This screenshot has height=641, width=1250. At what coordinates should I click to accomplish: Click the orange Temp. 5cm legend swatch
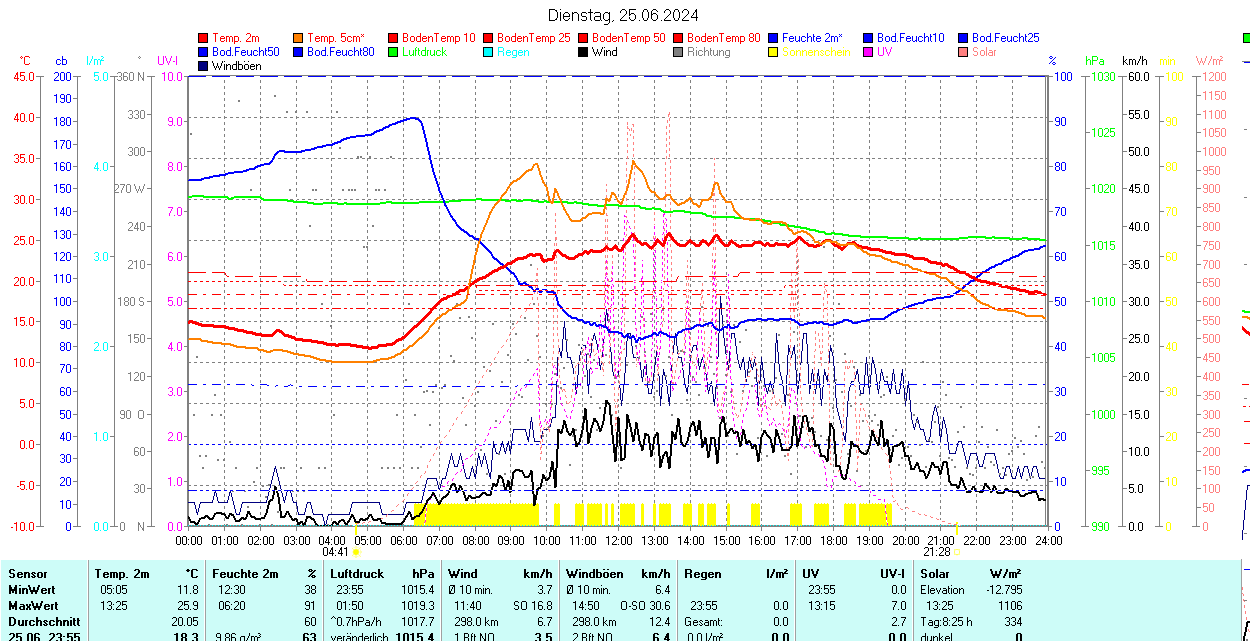click(x=298, y=38)
